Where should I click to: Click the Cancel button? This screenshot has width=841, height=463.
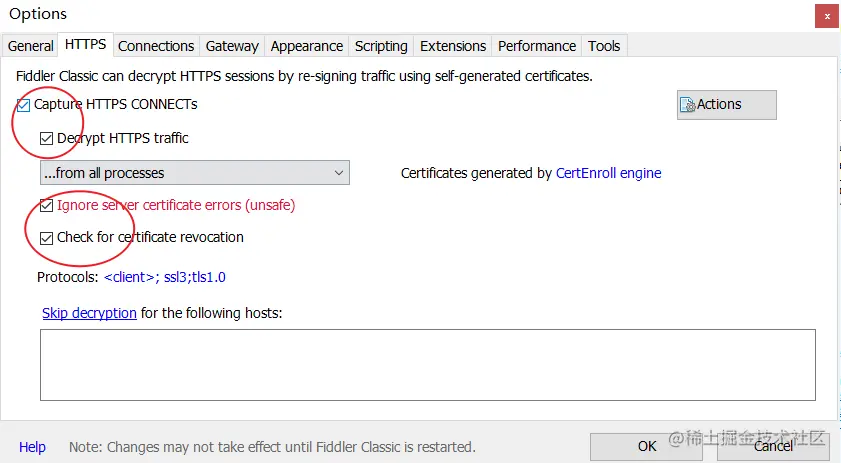pyautogui.click(x=773, y=446)
